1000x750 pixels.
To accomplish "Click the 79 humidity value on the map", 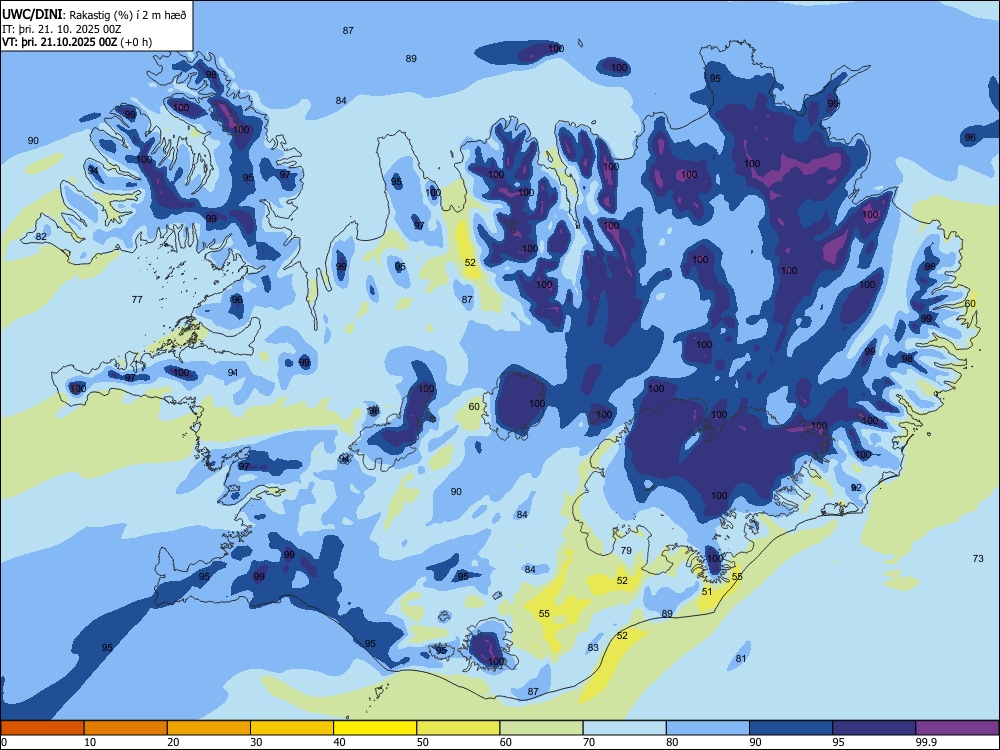I will click(x=626, y=550).
